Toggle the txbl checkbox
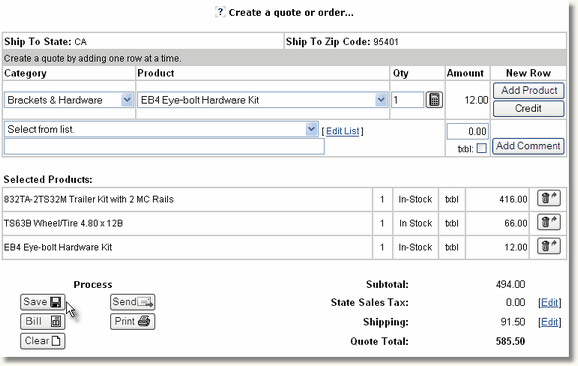Viewport: 578px width, 366px height. click(481, 148)
